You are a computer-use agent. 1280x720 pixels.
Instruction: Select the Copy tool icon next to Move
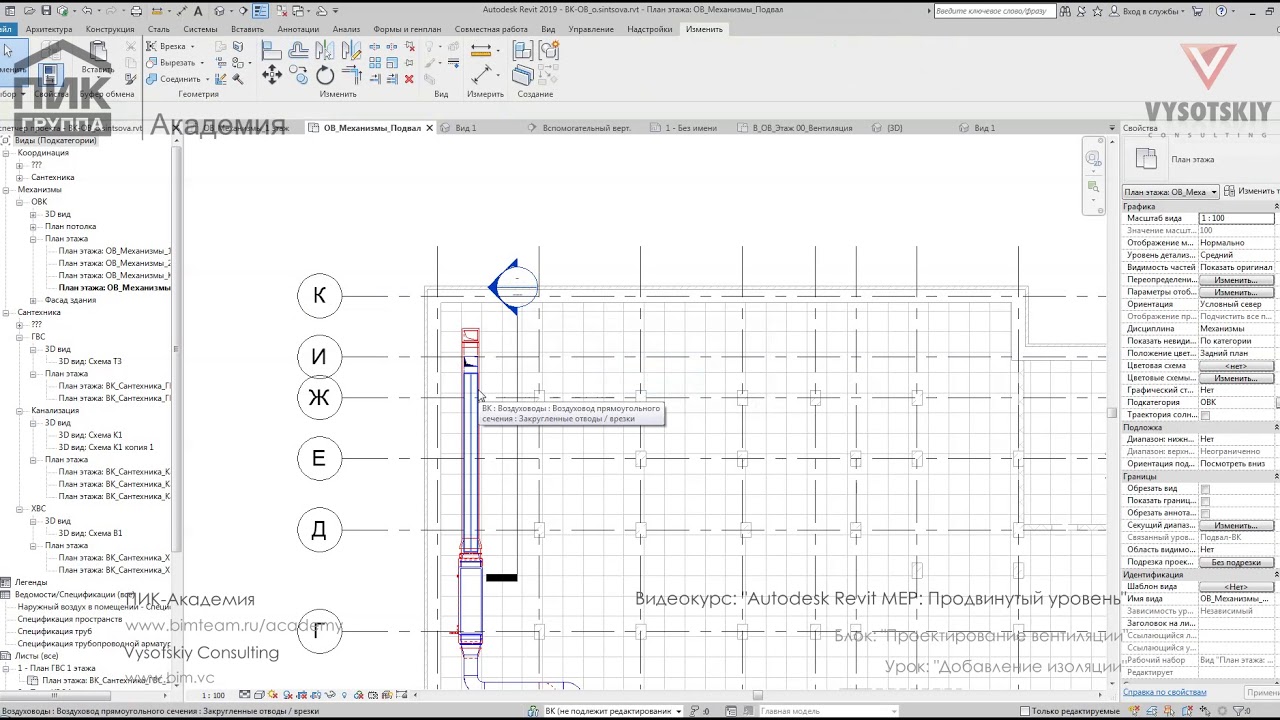point(298,75)
